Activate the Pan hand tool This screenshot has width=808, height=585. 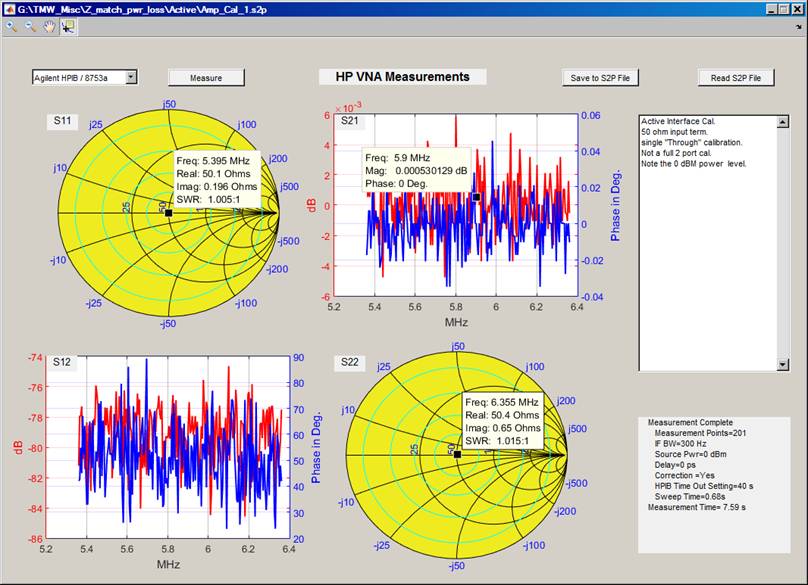[x=48, y=26]
